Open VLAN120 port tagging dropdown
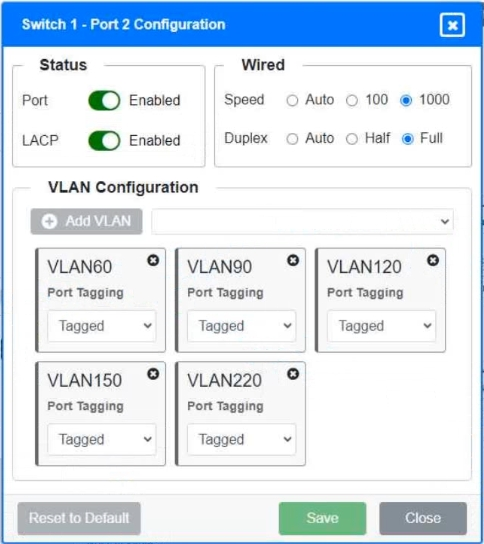Viewport: 484px width, 544px height. [381, 326]
